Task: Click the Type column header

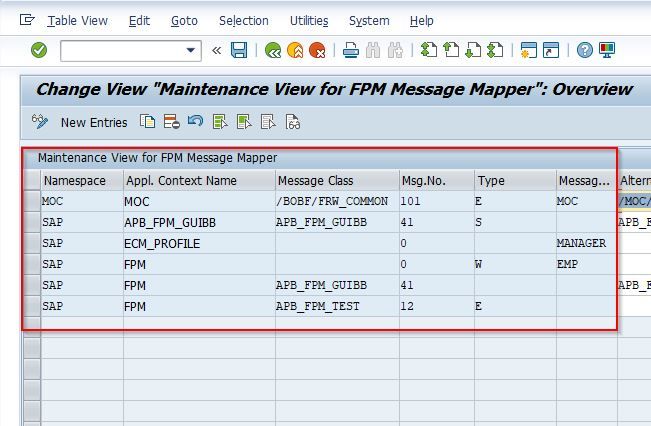Action: click(x=515, y=181)
